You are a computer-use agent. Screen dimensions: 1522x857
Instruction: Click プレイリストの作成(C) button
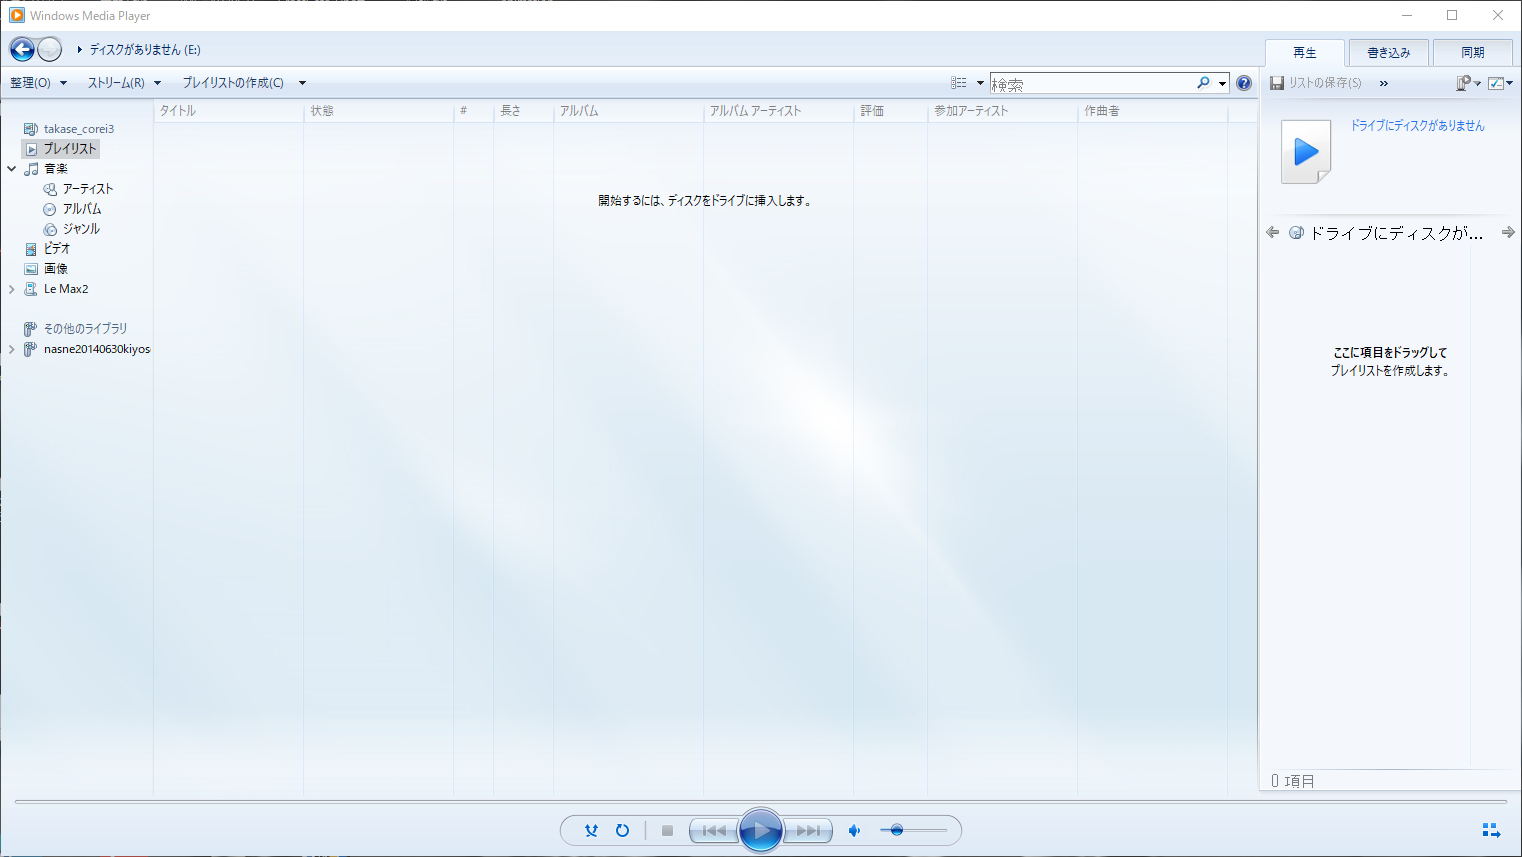tap(233, 83)
